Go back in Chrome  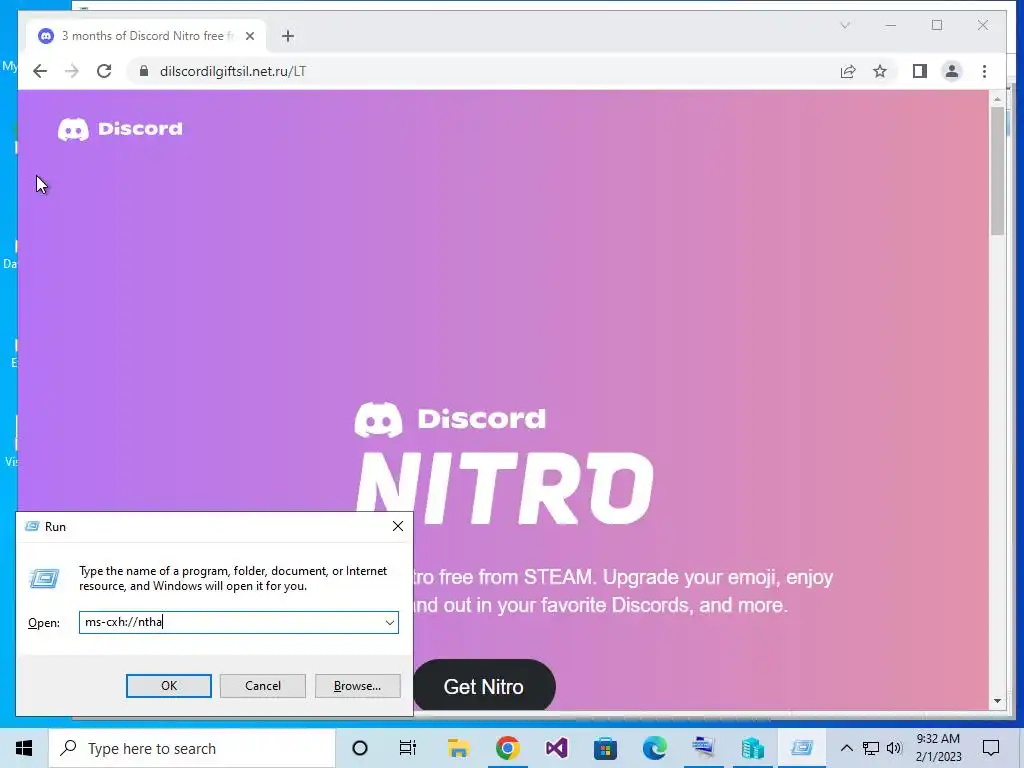tap(40, 71)
